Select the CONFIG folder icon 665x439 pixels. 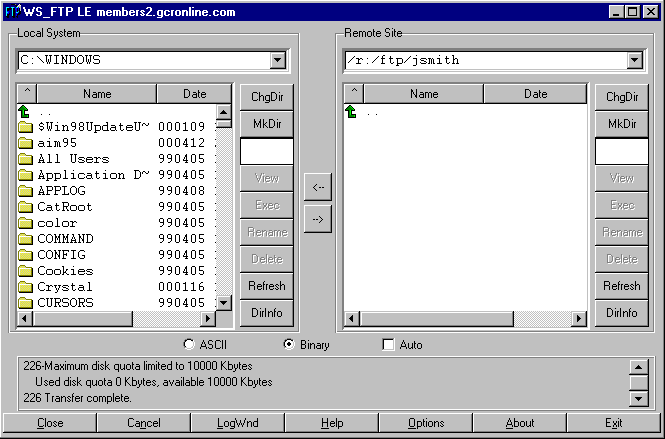pos(25,255)
